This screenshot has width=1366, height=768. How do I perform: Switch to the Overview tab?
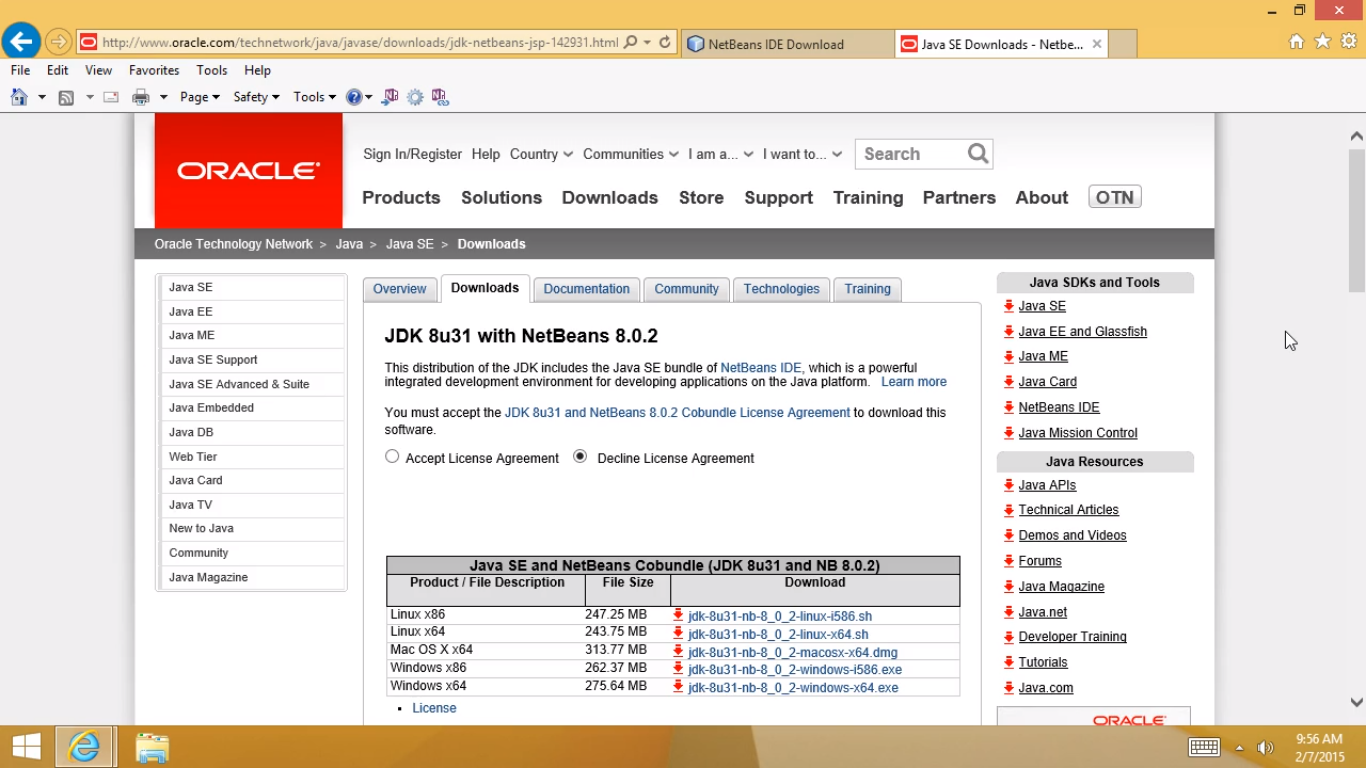(x=400, y=289)
